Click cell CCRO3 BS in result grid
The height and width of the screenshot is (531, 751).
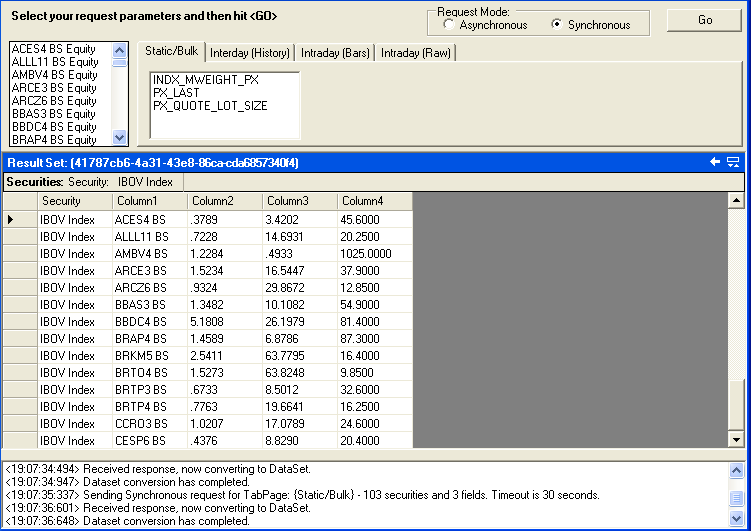tap(150, 424)
